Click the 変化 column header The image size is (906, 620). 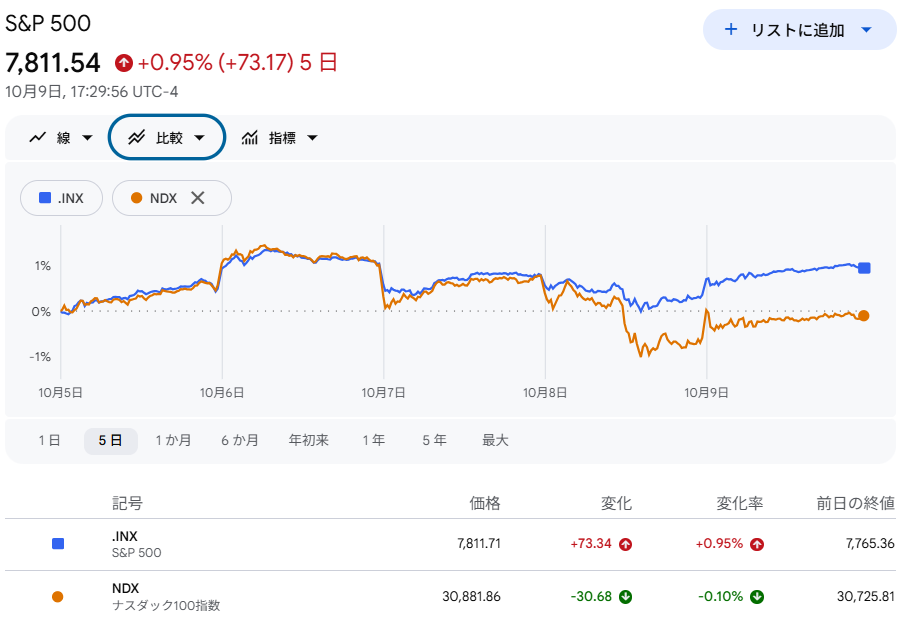pyautogui.click(x=617, y=503)
